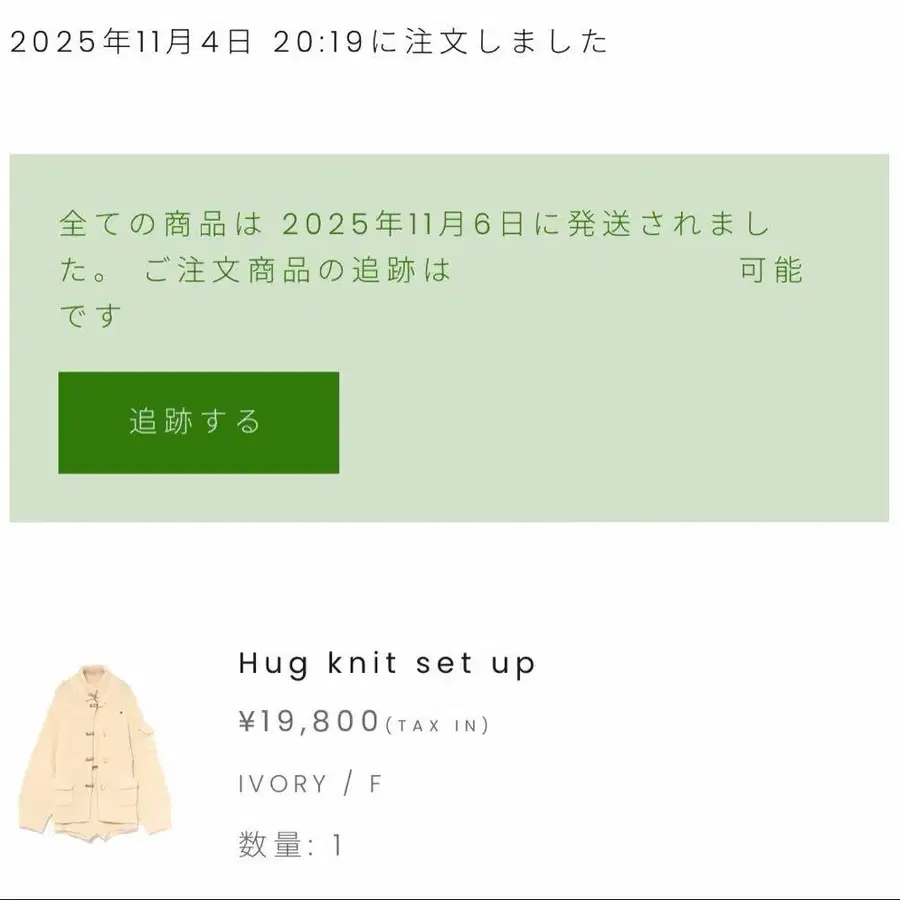Click the ご注文商品の追跡は text

[297, 270]
